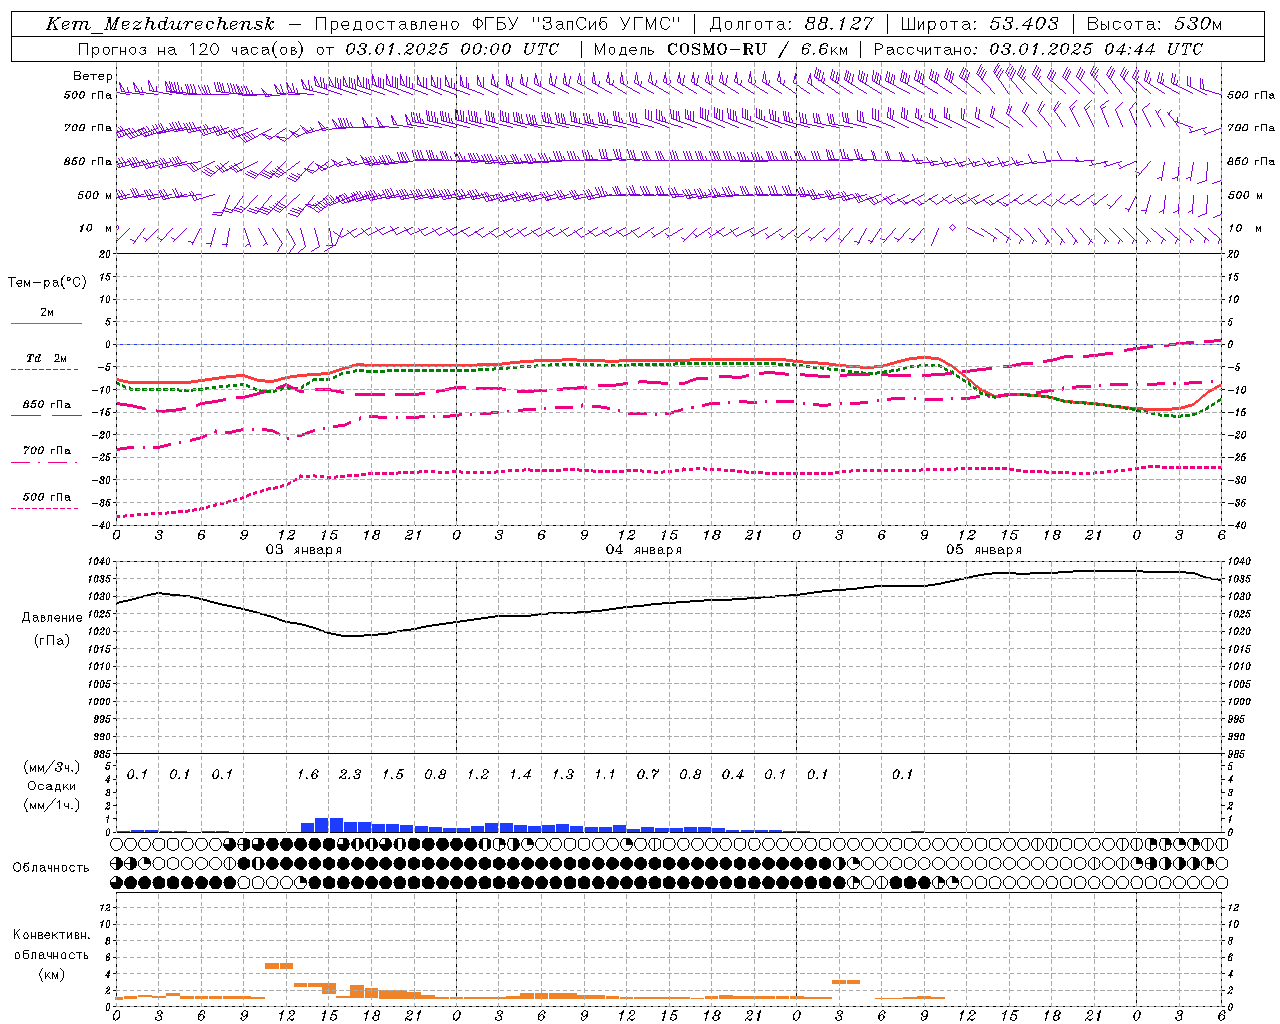
Task: Click the "850 гПа" temperature legend entry
Action: pyautogui.click(x=47, y=405)
